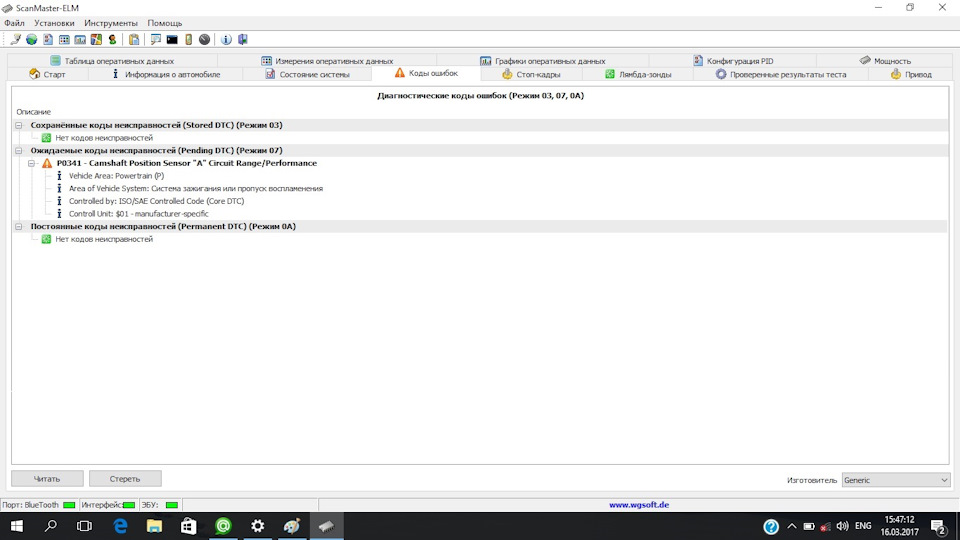This screenshot has height=540, width=960.
Task: Click the Читать button
Action: point(47,479)
